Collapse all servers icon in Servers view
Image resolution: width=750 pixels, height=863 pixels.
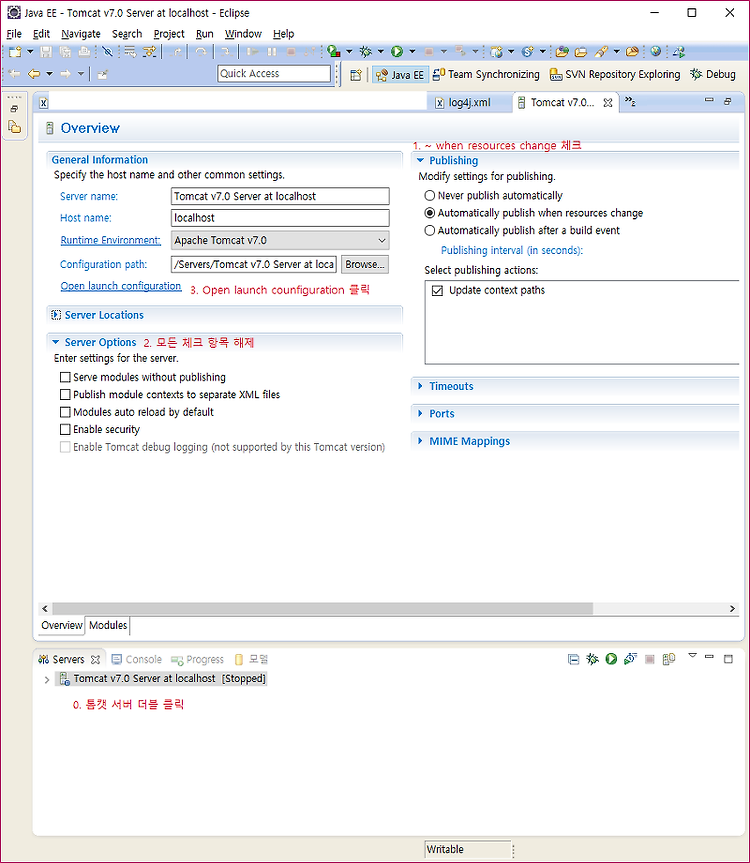[573, 659]
